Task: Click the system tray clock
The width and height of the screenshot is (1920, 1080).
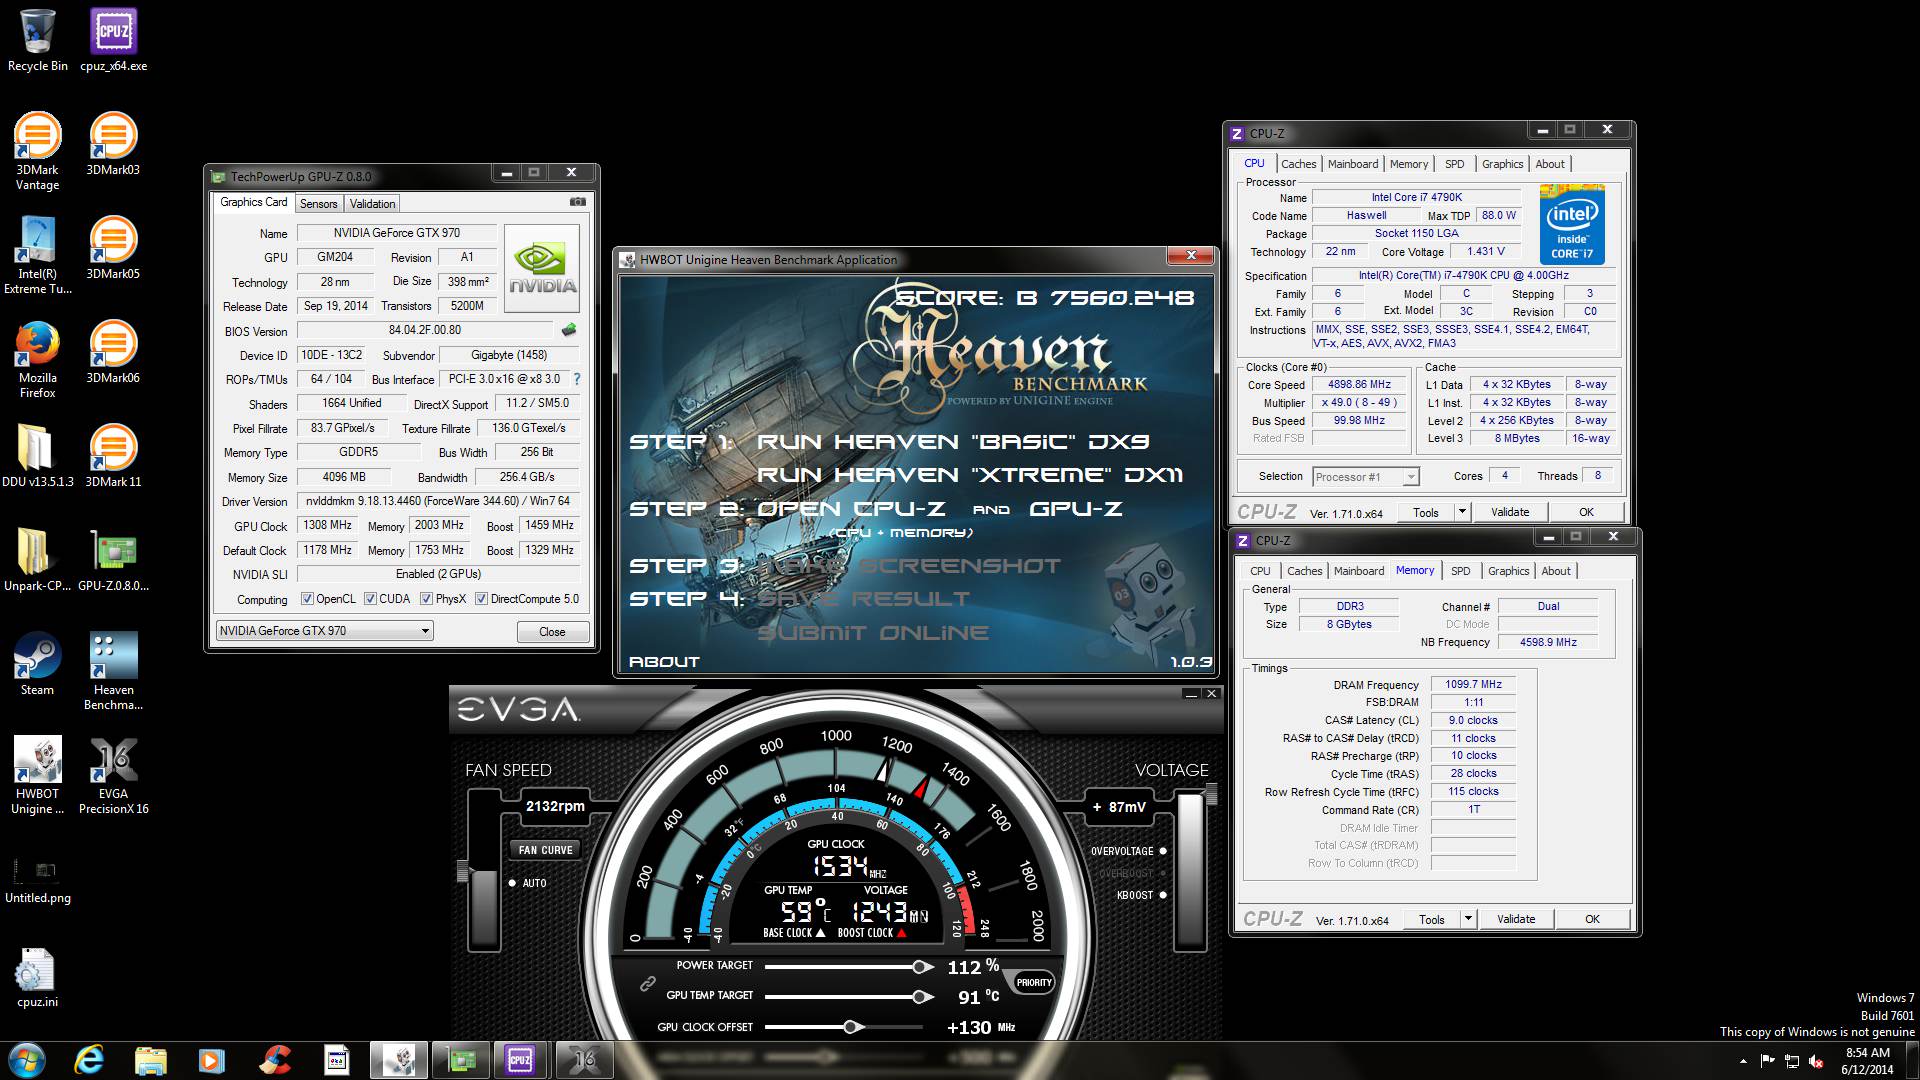Action: [1867, 1061]
